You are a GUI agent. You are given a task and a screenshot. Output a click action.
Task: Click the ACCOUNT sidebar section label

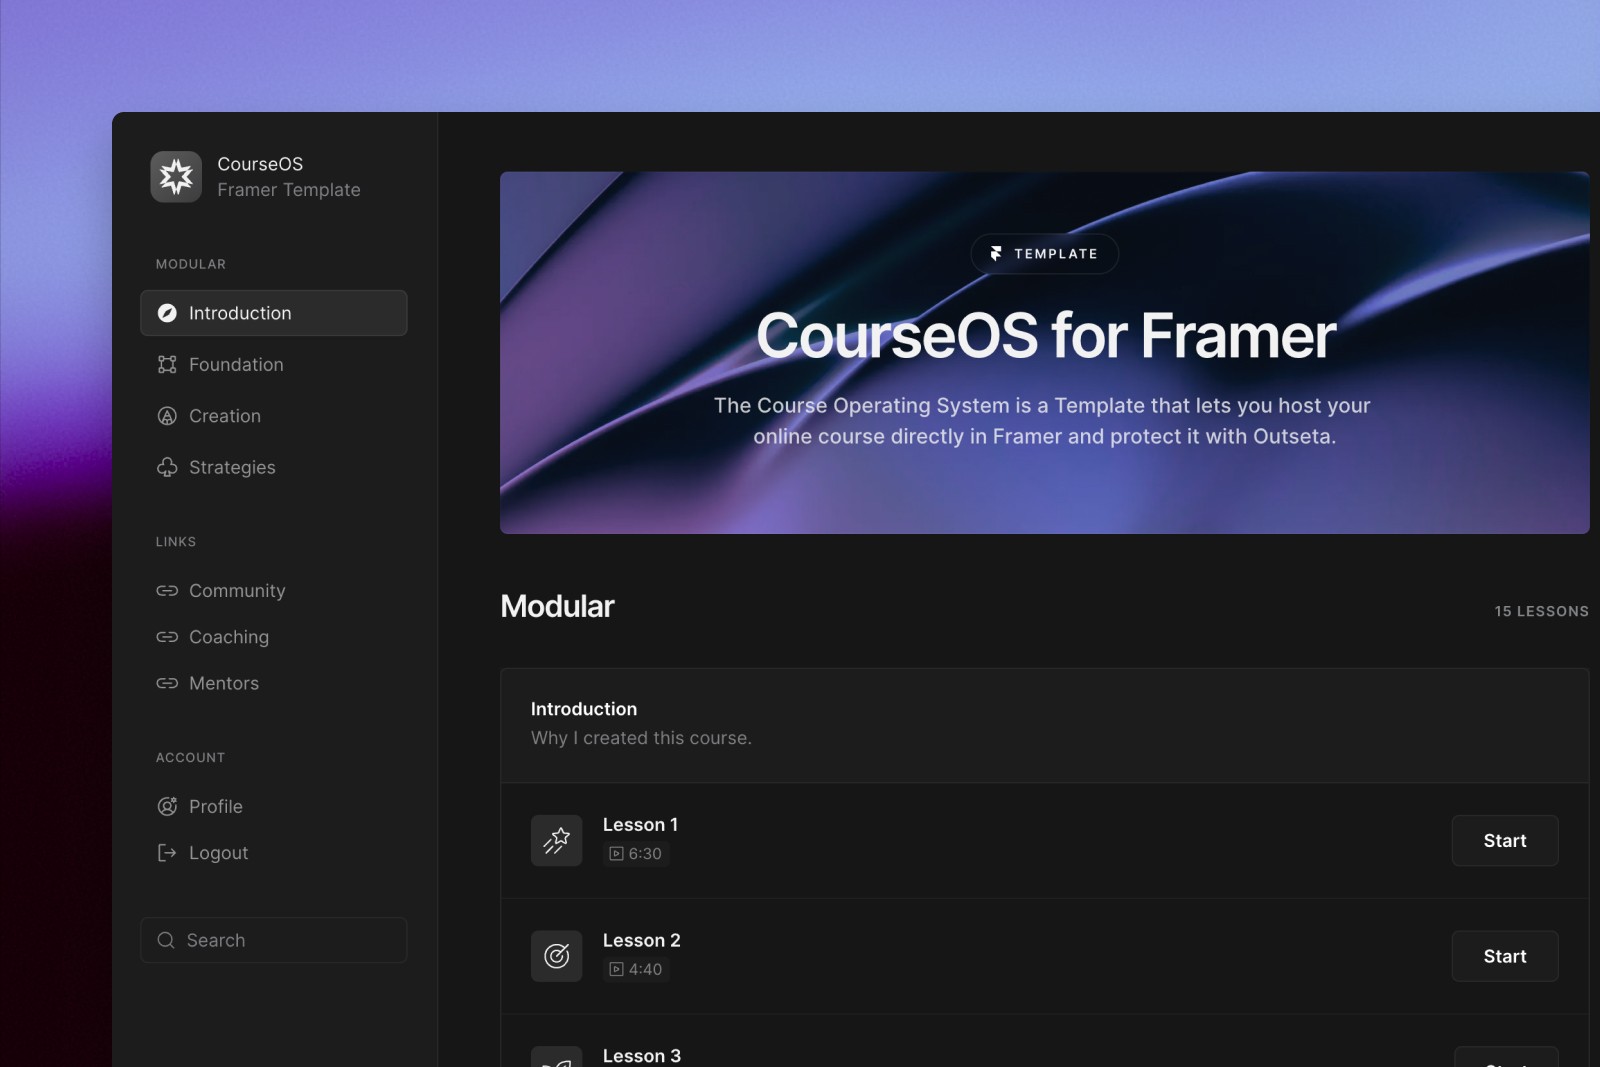(x=190, y=758)
